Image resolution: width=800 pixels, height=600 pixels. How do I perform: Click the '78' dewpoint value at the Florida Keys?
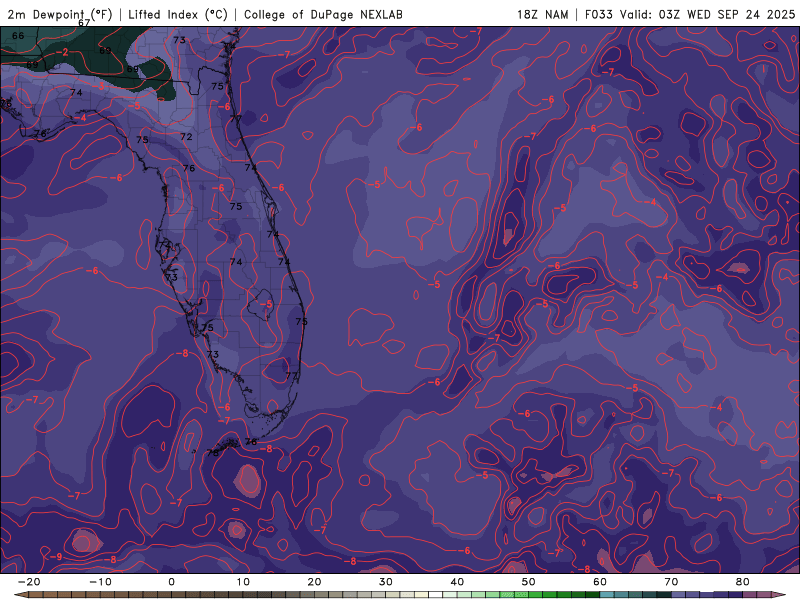point(213,452)
